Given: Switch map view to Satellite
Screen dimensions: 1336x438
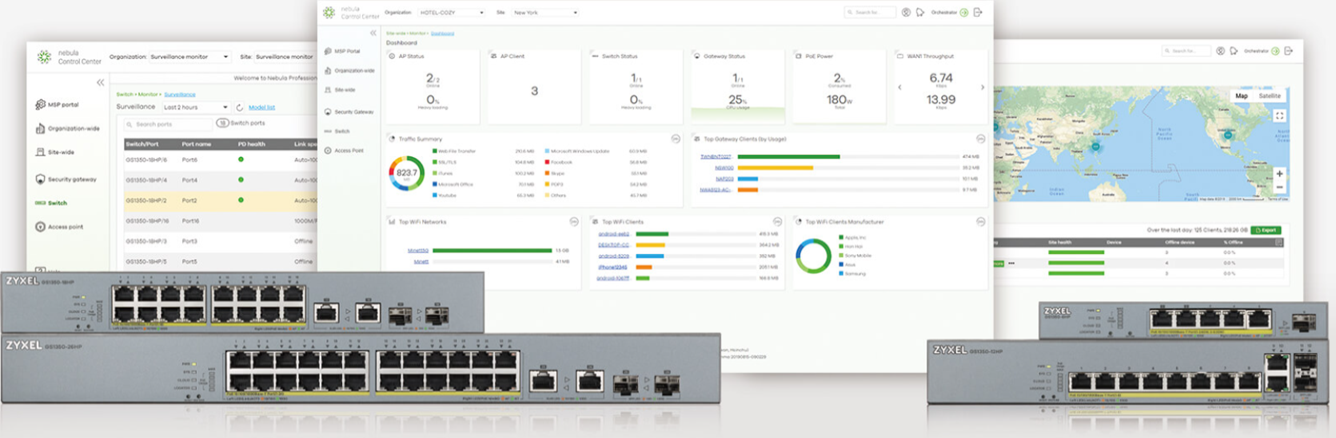Looking at the screenshot, I should 1269,96.
